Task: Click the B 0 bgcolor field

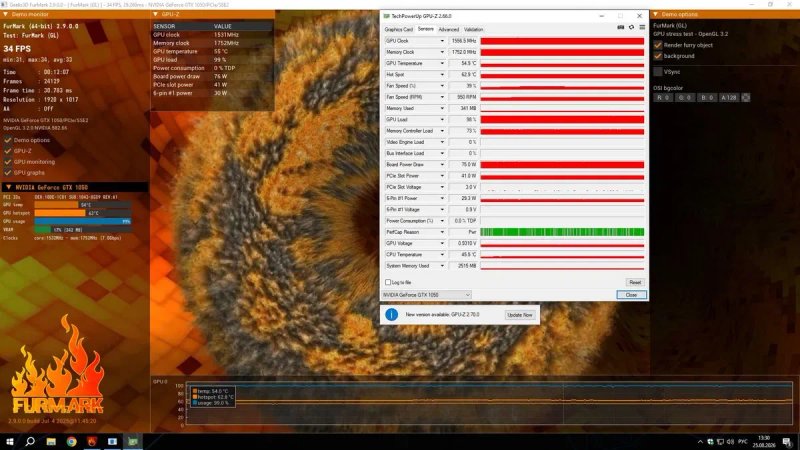Action: [706, 97]
